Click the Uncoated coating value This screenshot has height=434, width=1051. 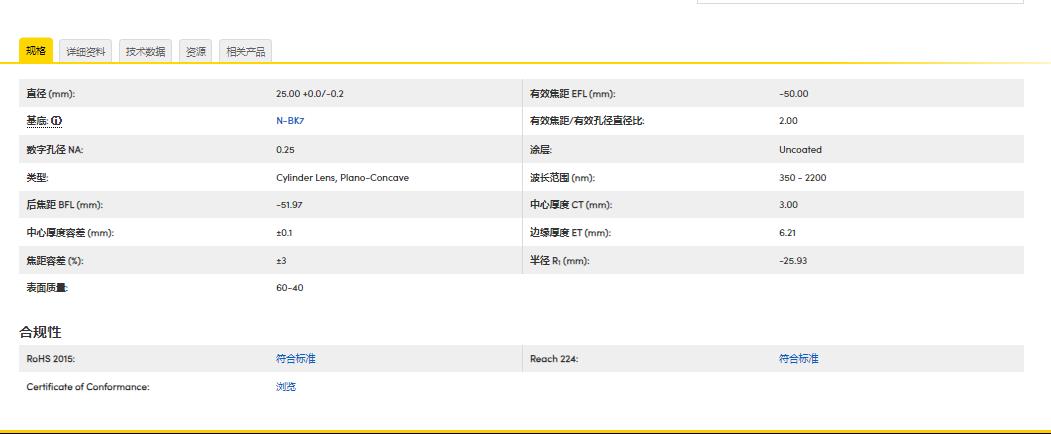[800, 150]
